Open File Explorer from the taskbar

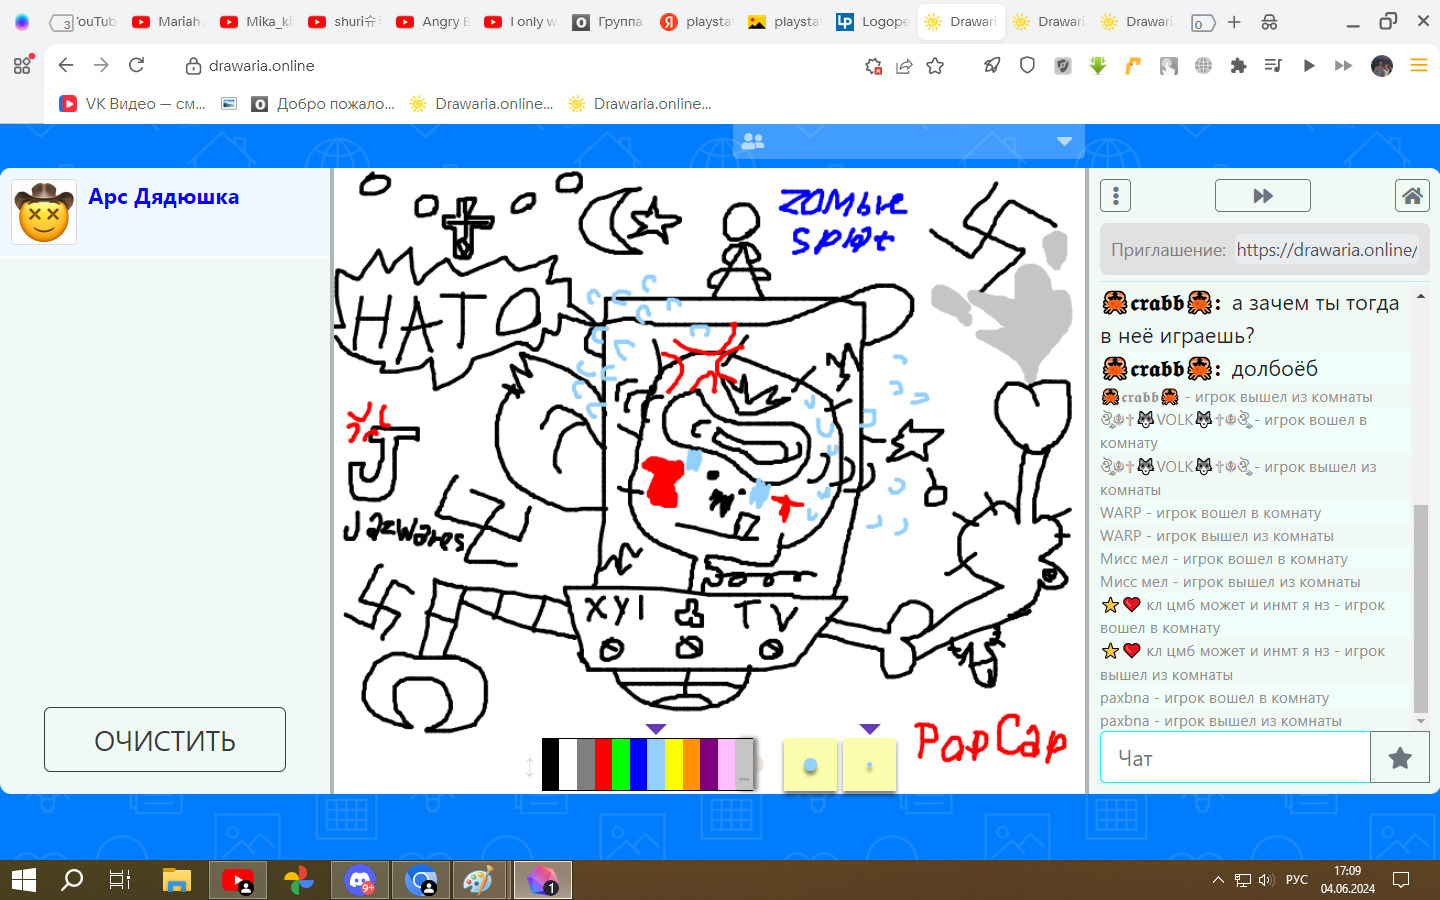(x=177, y=880)
